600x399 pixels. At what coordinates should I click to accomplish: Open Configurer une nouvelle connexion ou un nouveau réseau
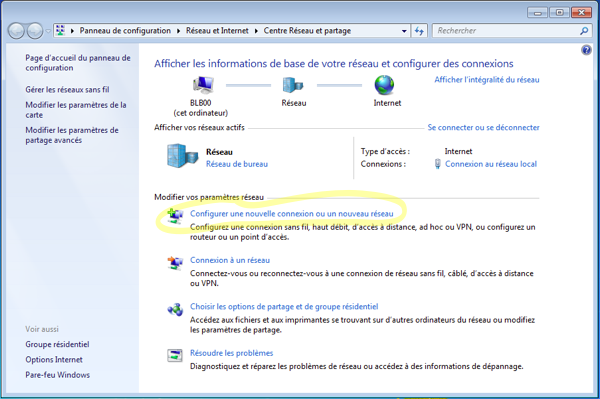pyautogui.click(x=292, y=214)
